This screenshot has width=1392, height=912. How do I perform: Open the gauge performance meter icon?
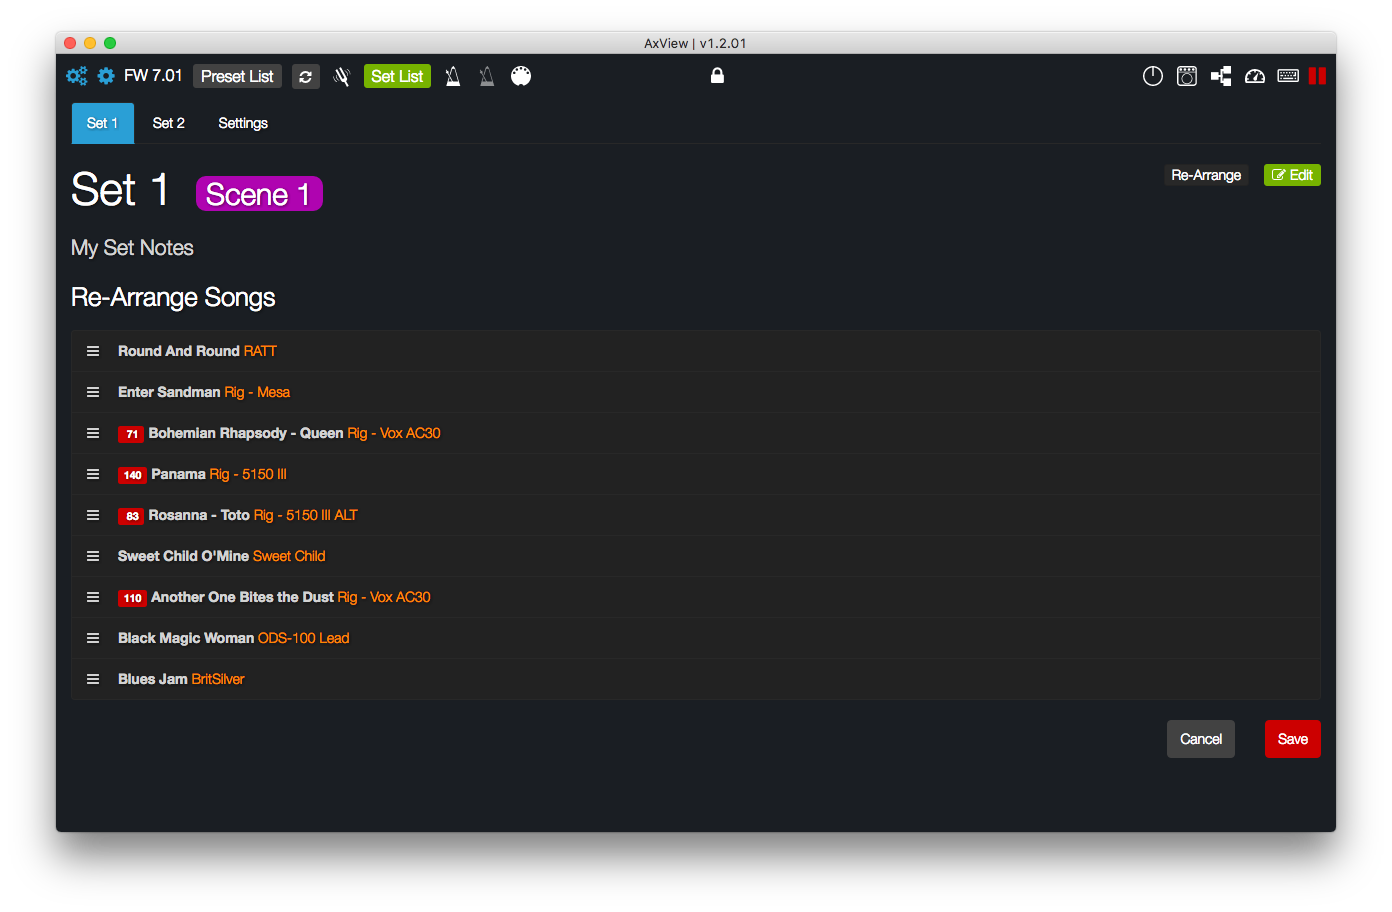[1255, 76]
